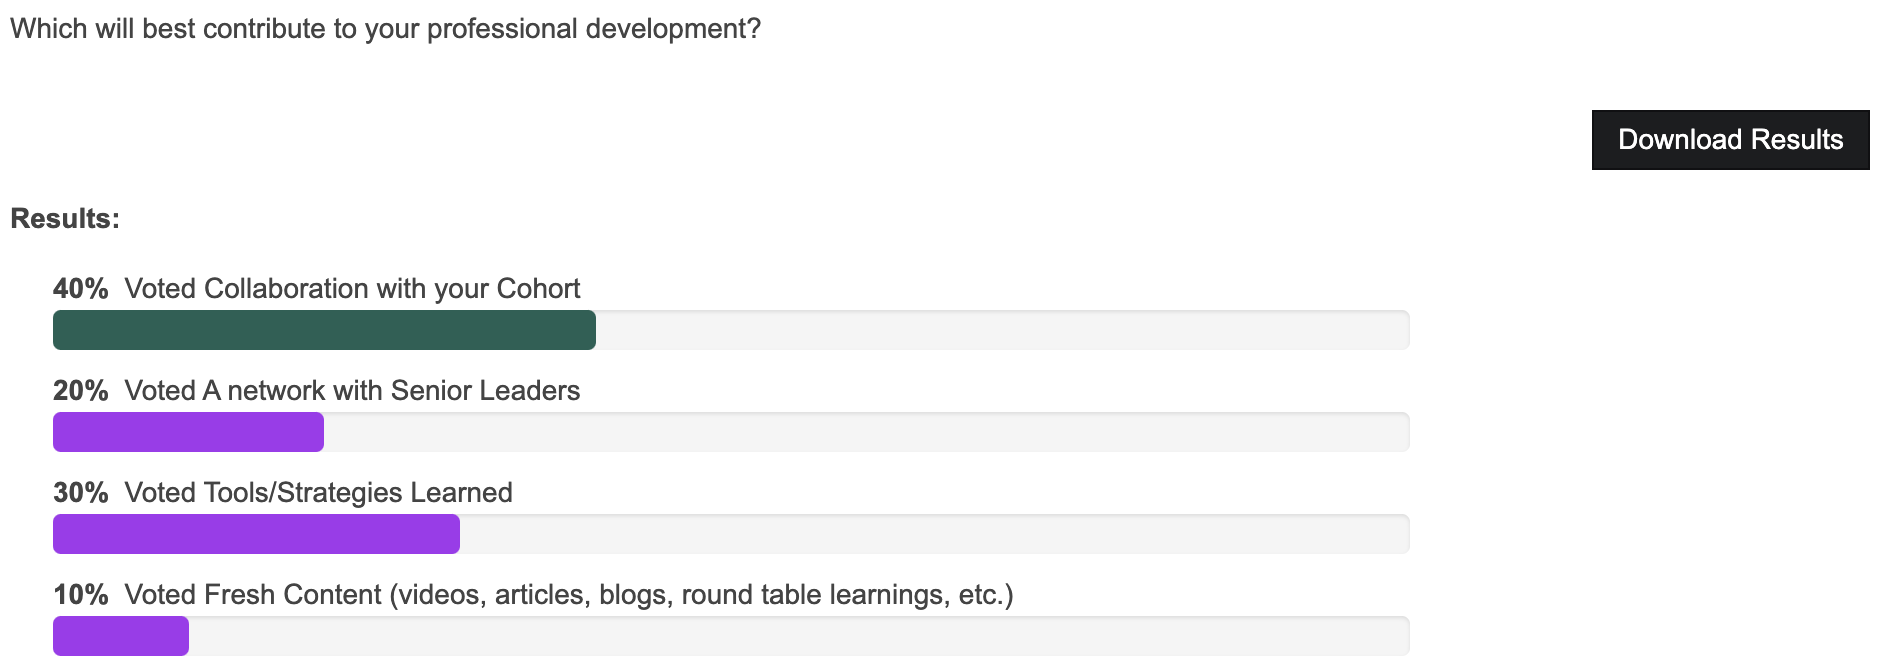Screen dimensions: 1886x672
Task: Click the bold Results: label
Action: 65,219
